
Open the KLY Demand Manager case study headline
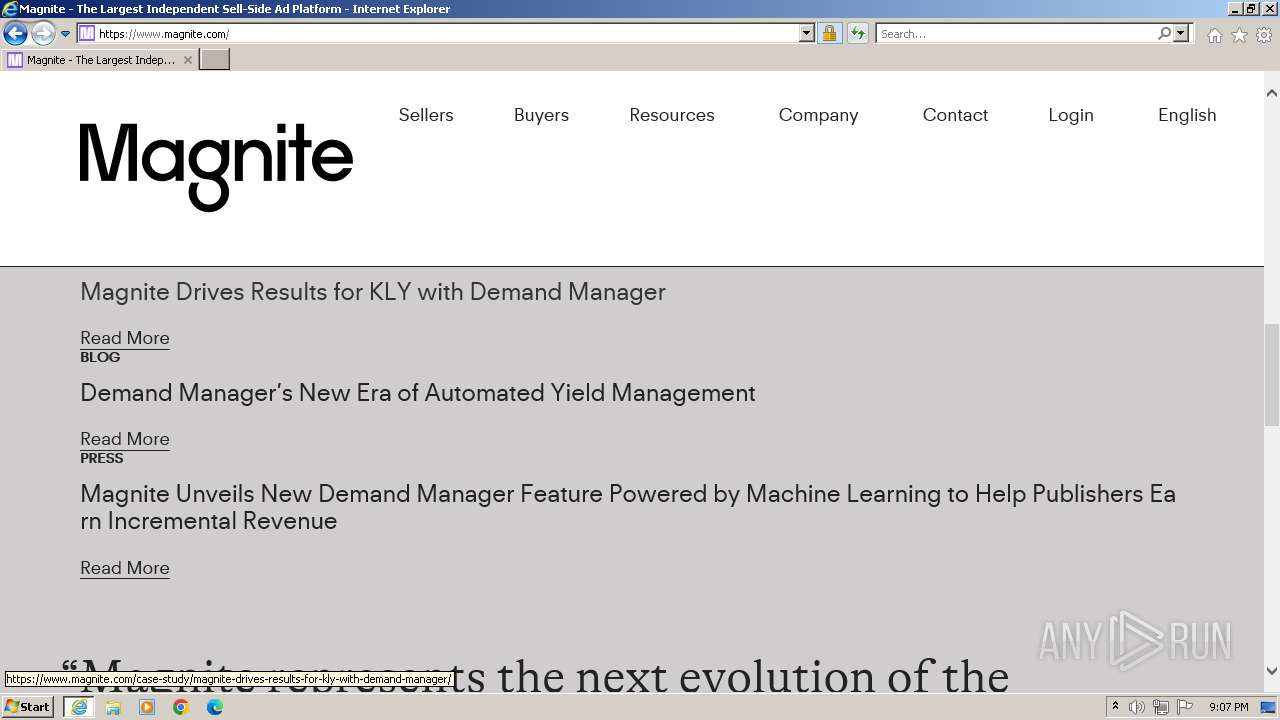point(373,292)
